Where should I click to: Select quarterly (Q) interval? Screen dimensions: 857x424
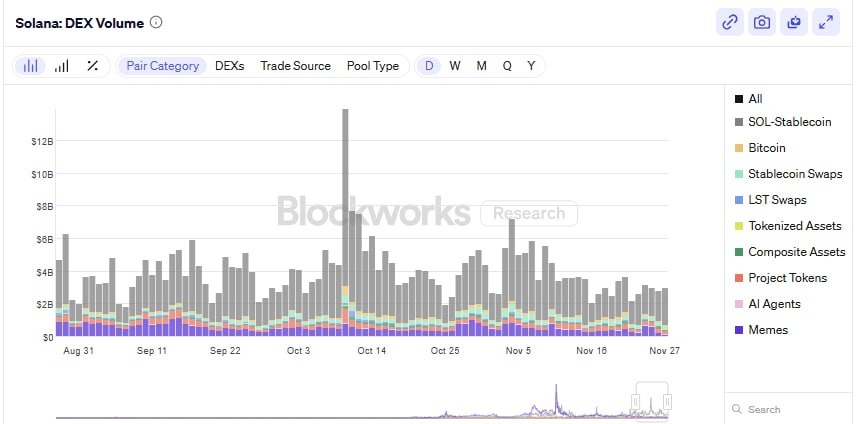(507, 66)
